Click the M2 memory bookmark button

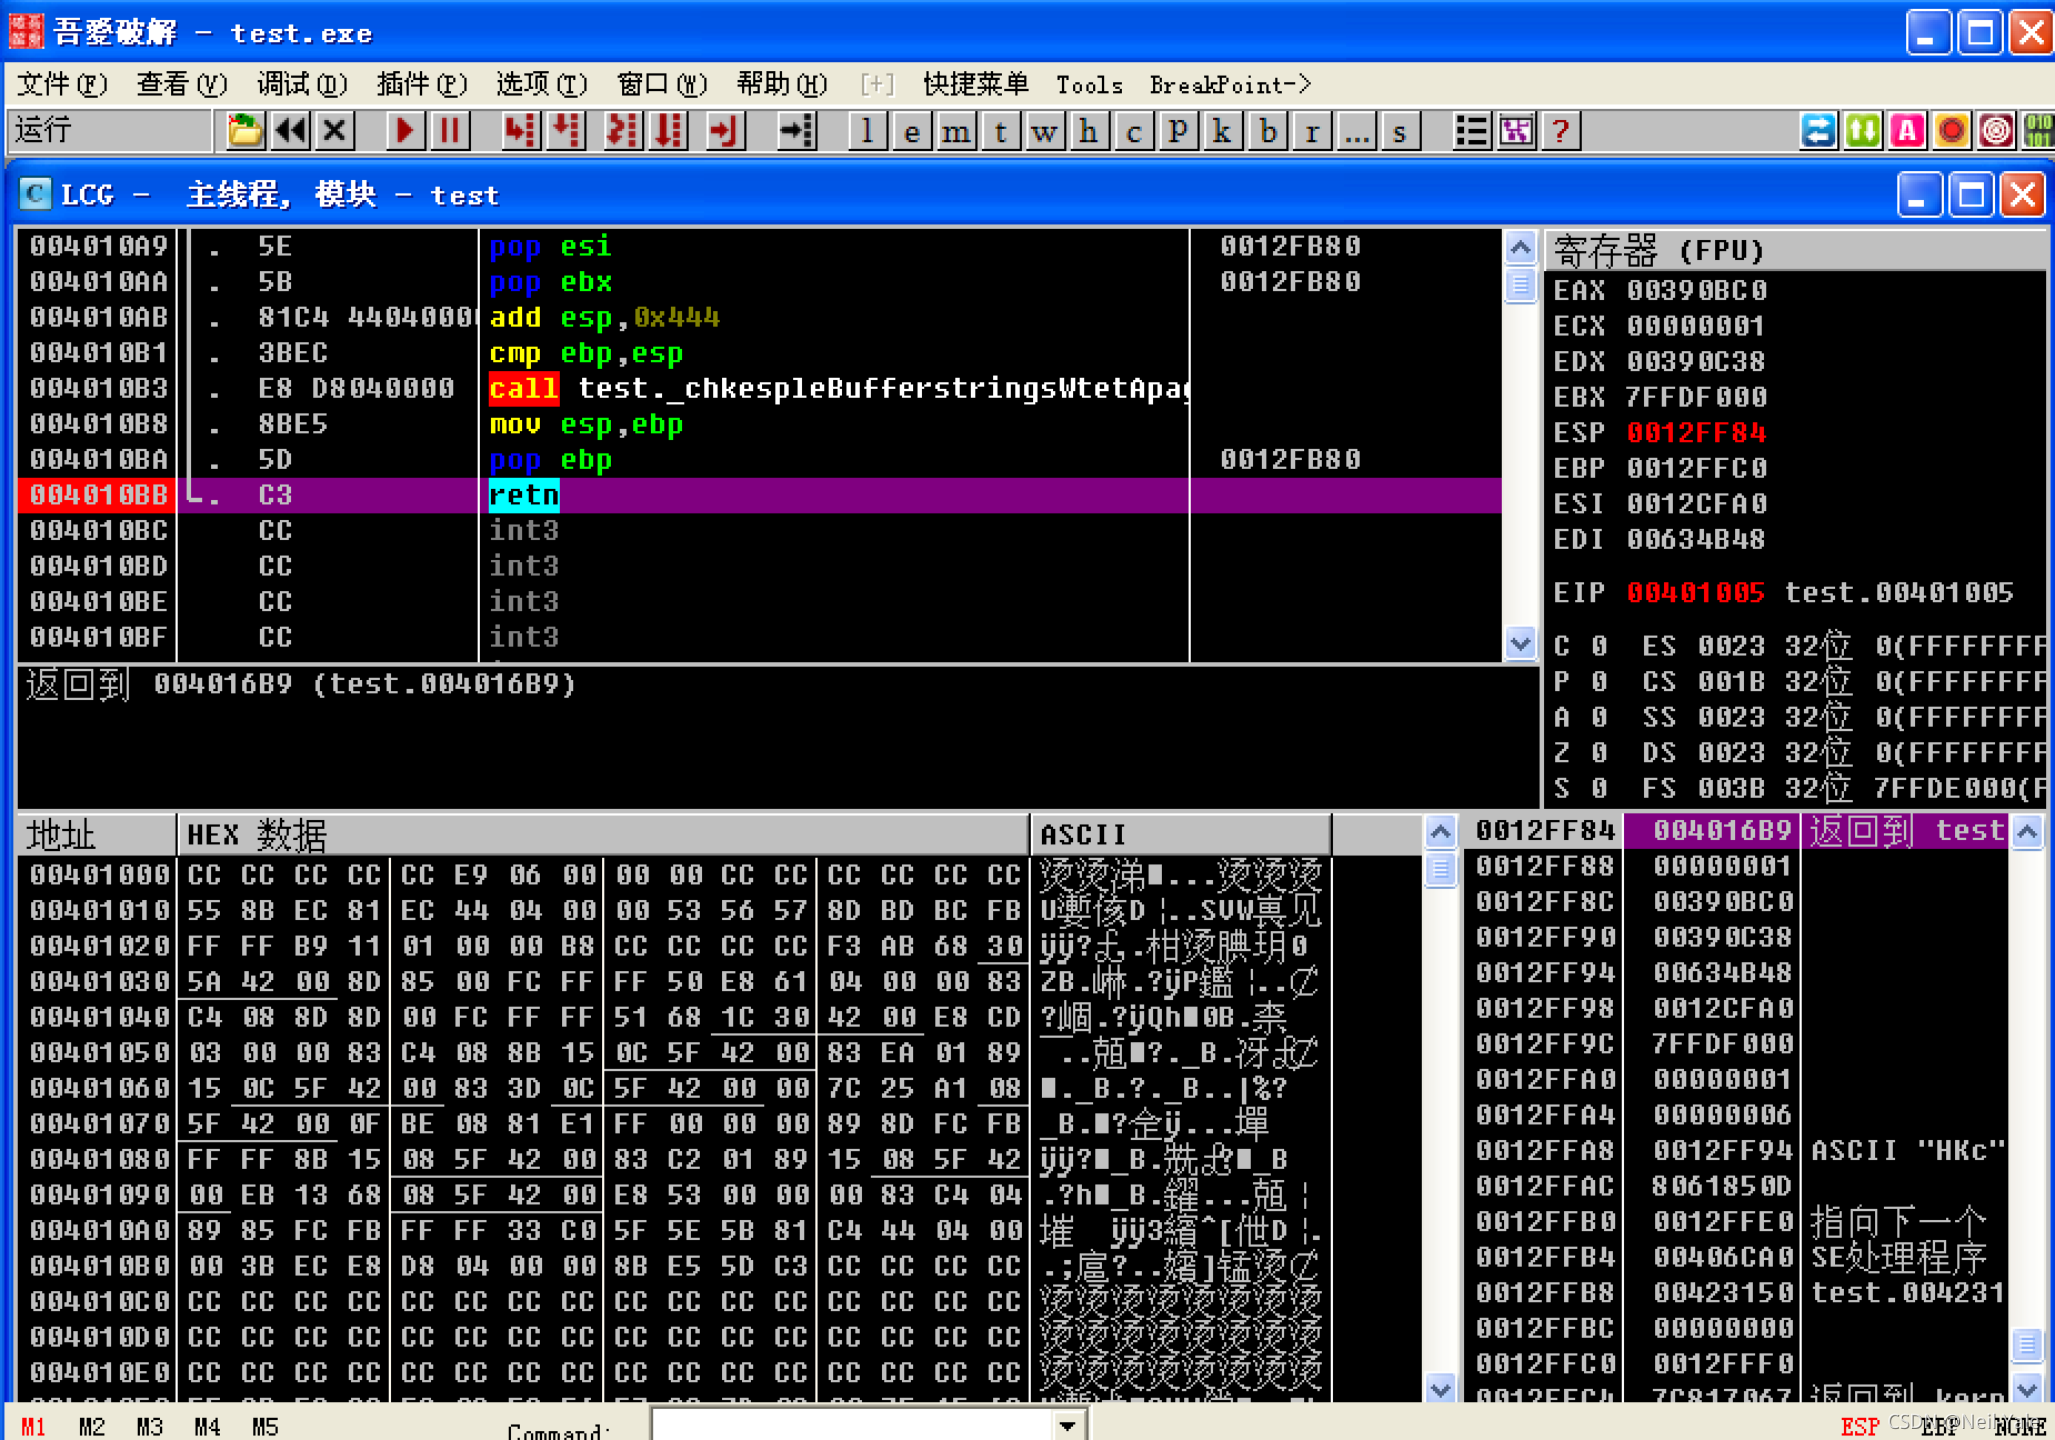click(91, 1426)
